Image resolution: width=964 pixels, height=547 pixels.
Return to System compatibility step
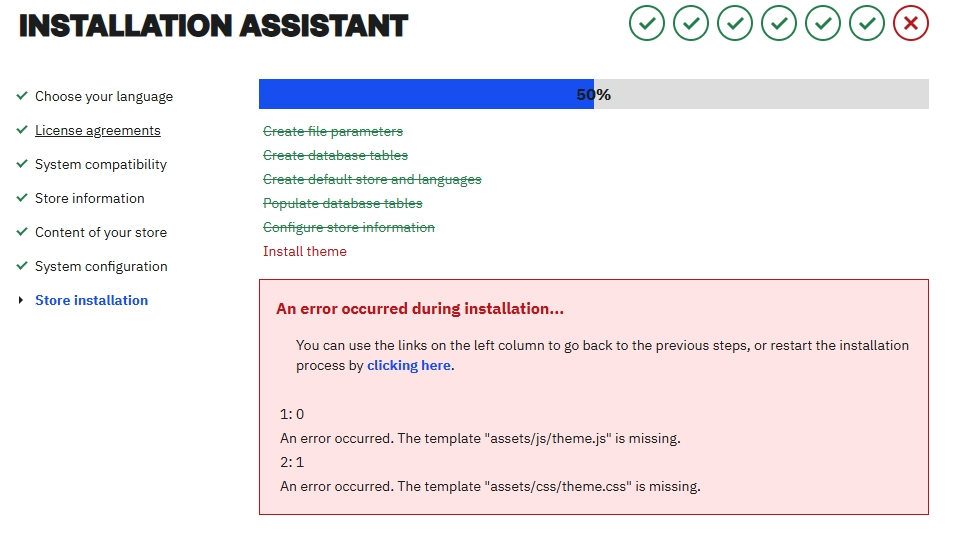point(101,164)
